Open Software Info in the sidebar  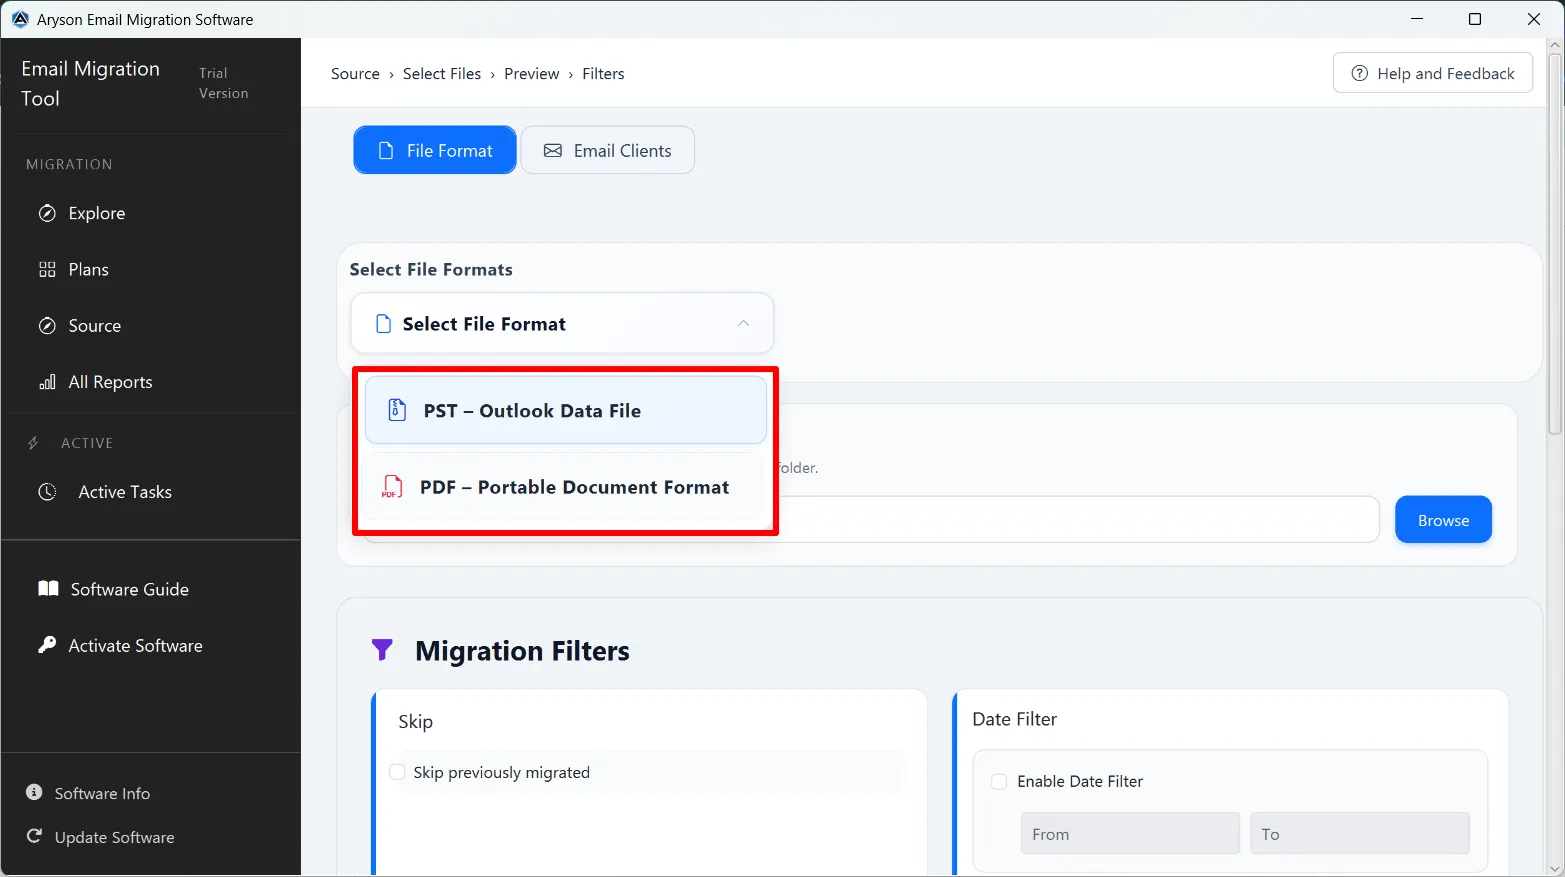(102, 793)
